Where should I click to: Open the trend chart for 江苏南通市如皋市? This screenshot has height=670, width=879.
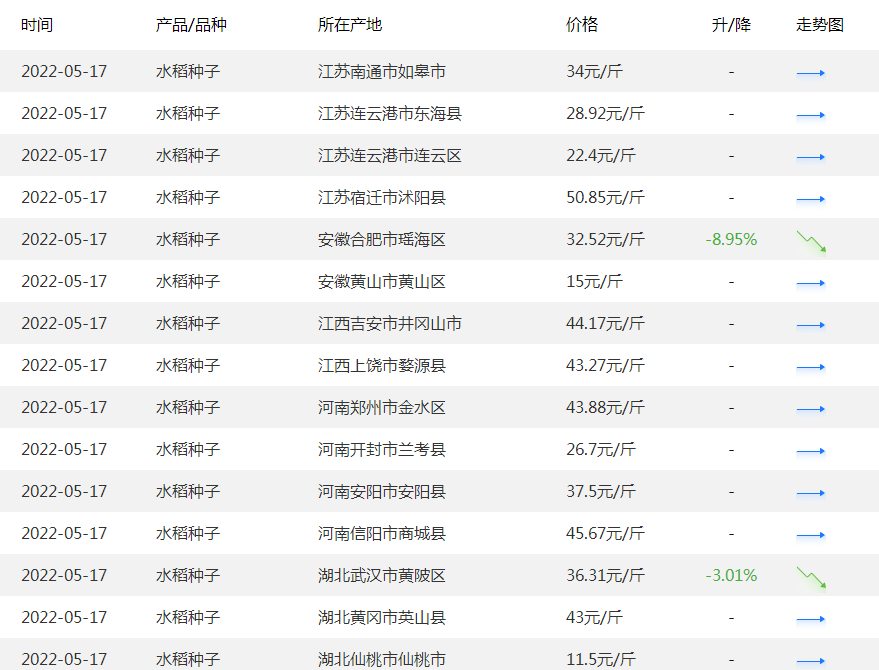click(810, 72)
